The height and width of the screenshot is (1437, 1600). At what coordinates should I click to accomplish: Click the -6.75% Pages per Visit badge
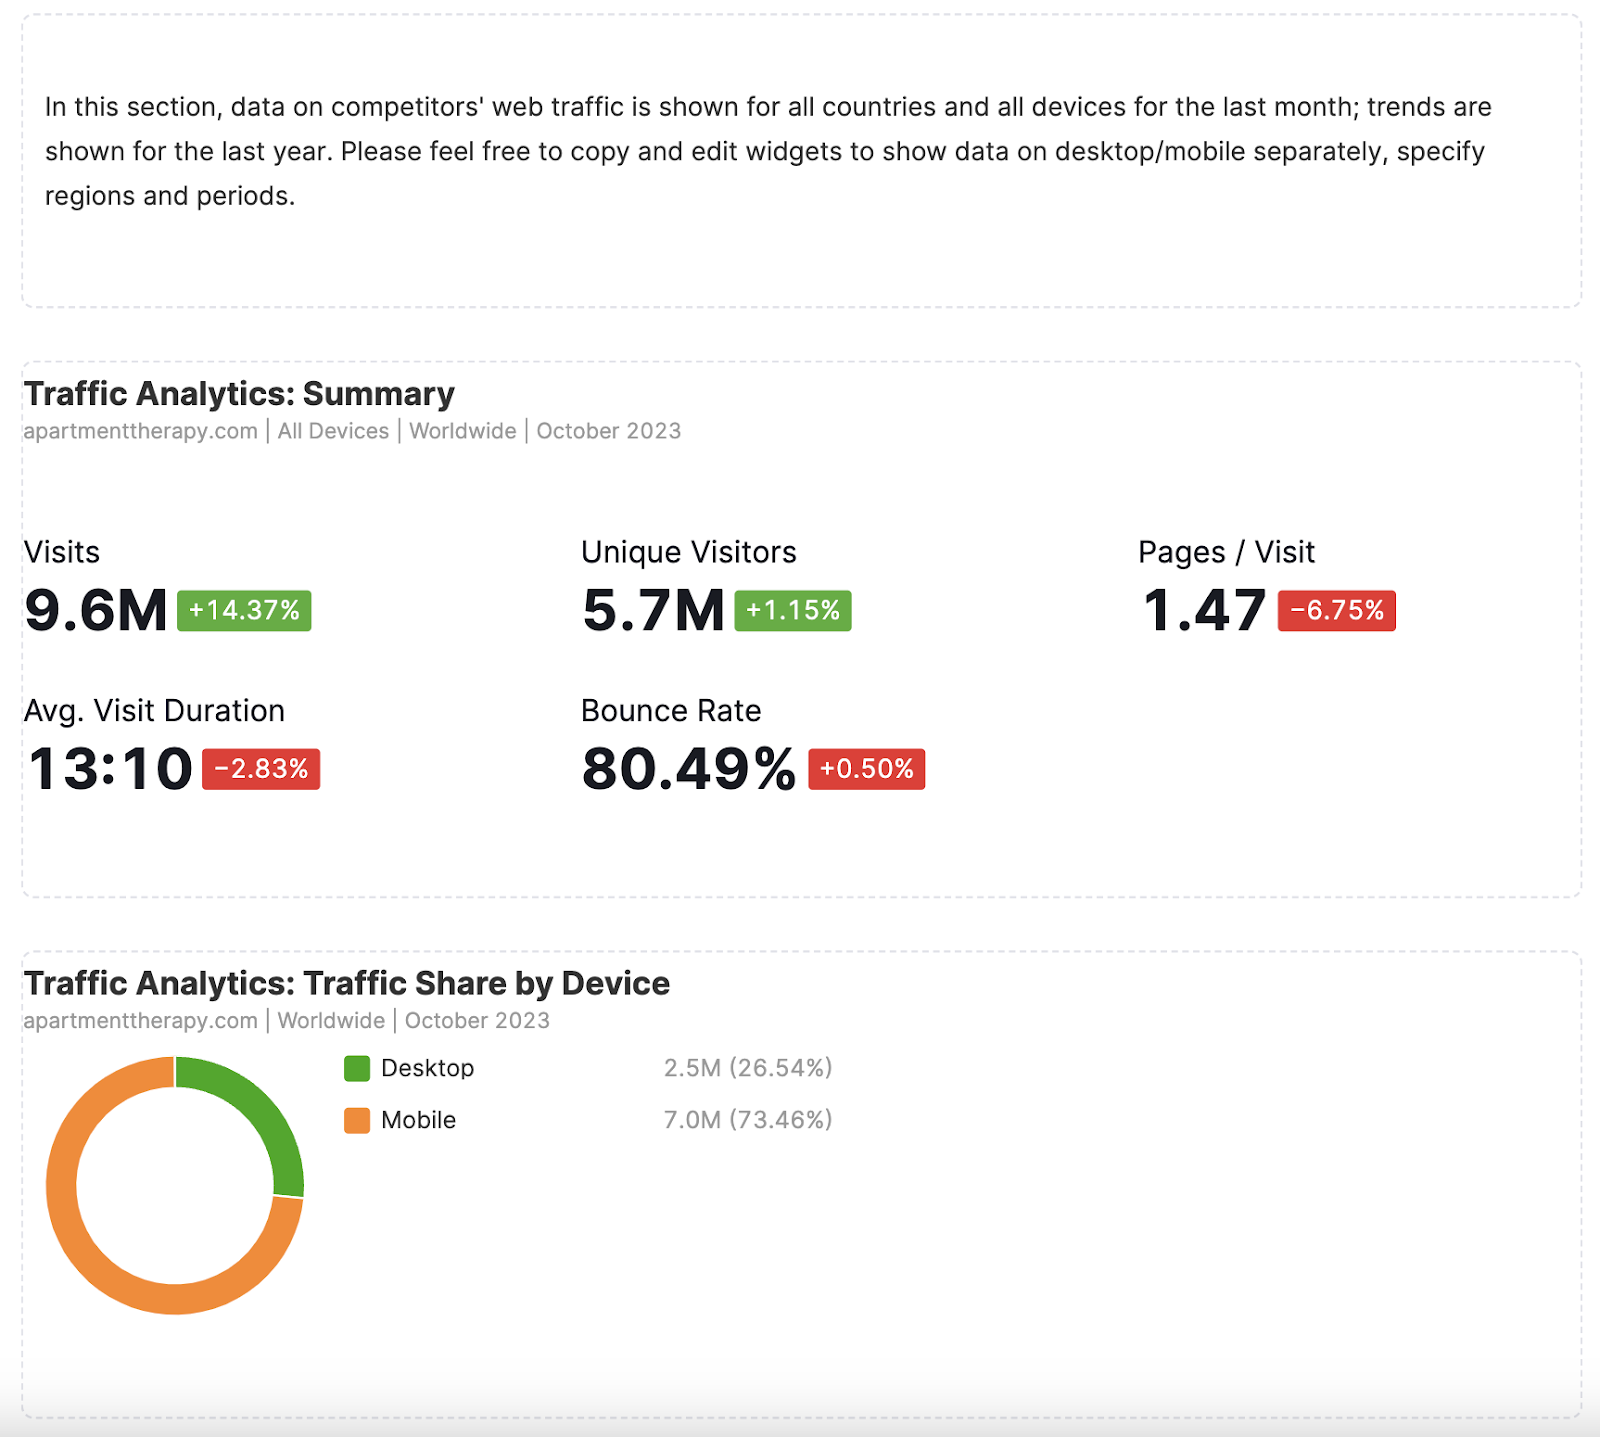(1336, 610)
